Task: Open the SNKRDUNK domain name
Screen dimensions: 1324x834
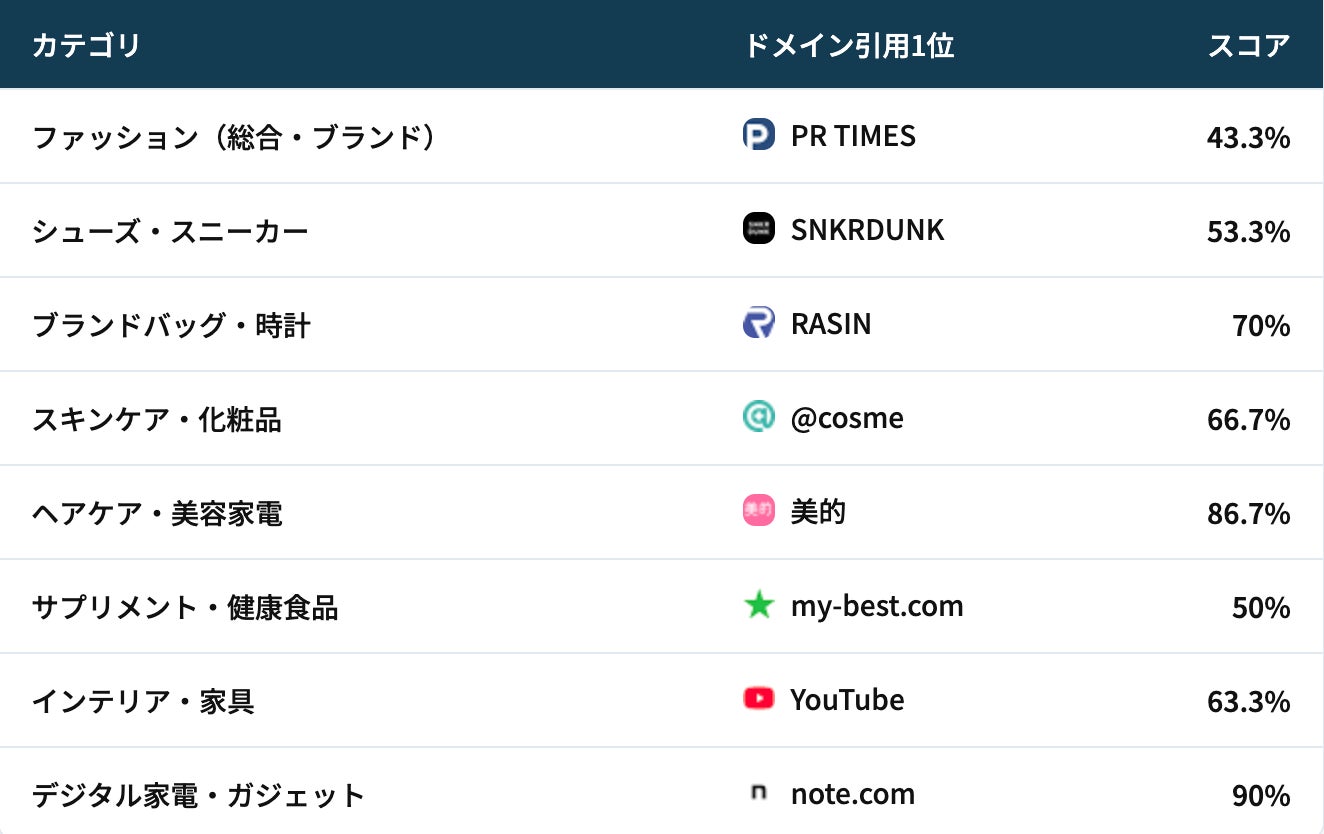Action: pos(867,230)
